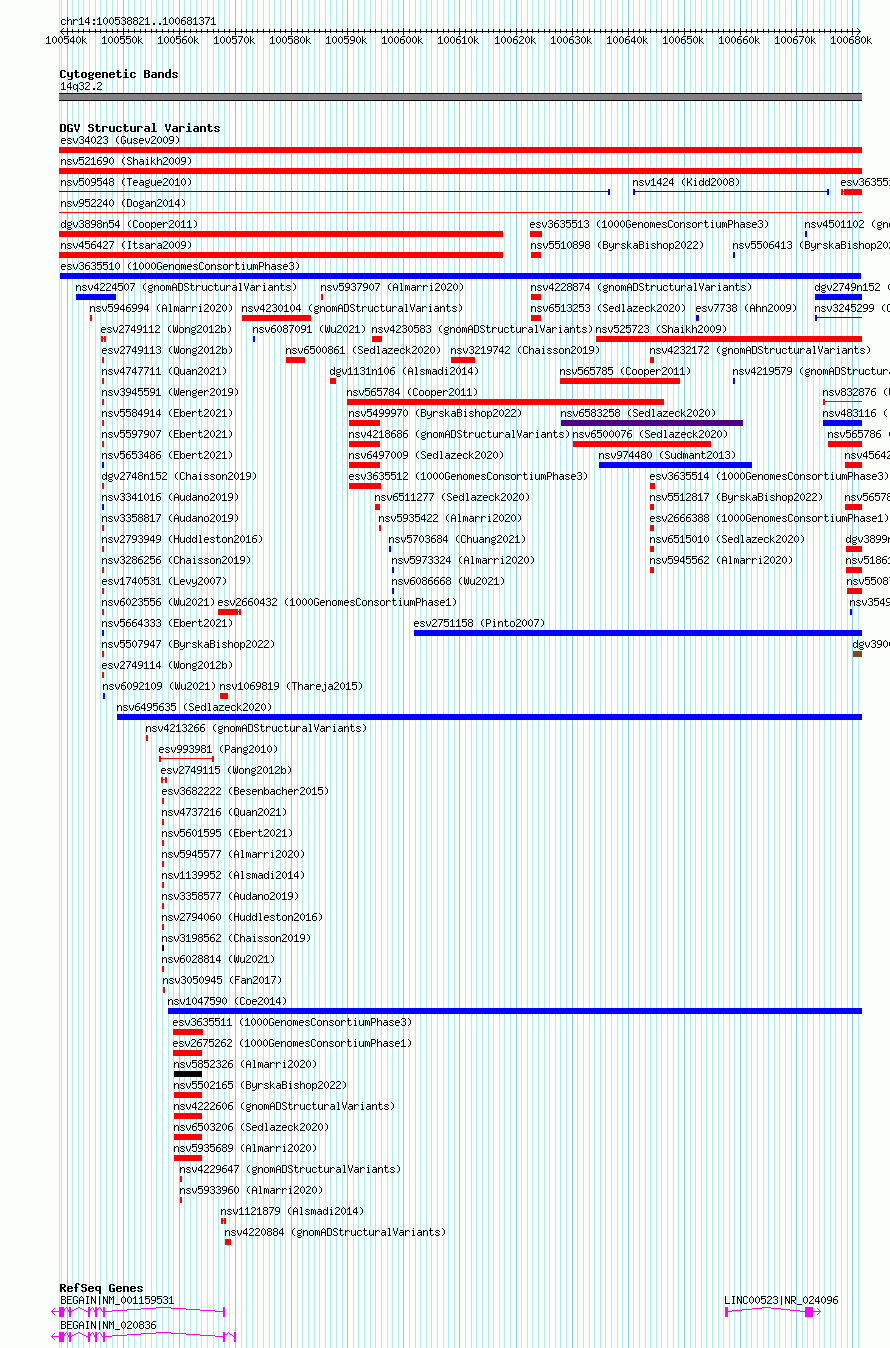Click nsv5512817 (ByrskaBishop2022) label
The height and width of the screenshot is (1348, 890).
point(736,497)
